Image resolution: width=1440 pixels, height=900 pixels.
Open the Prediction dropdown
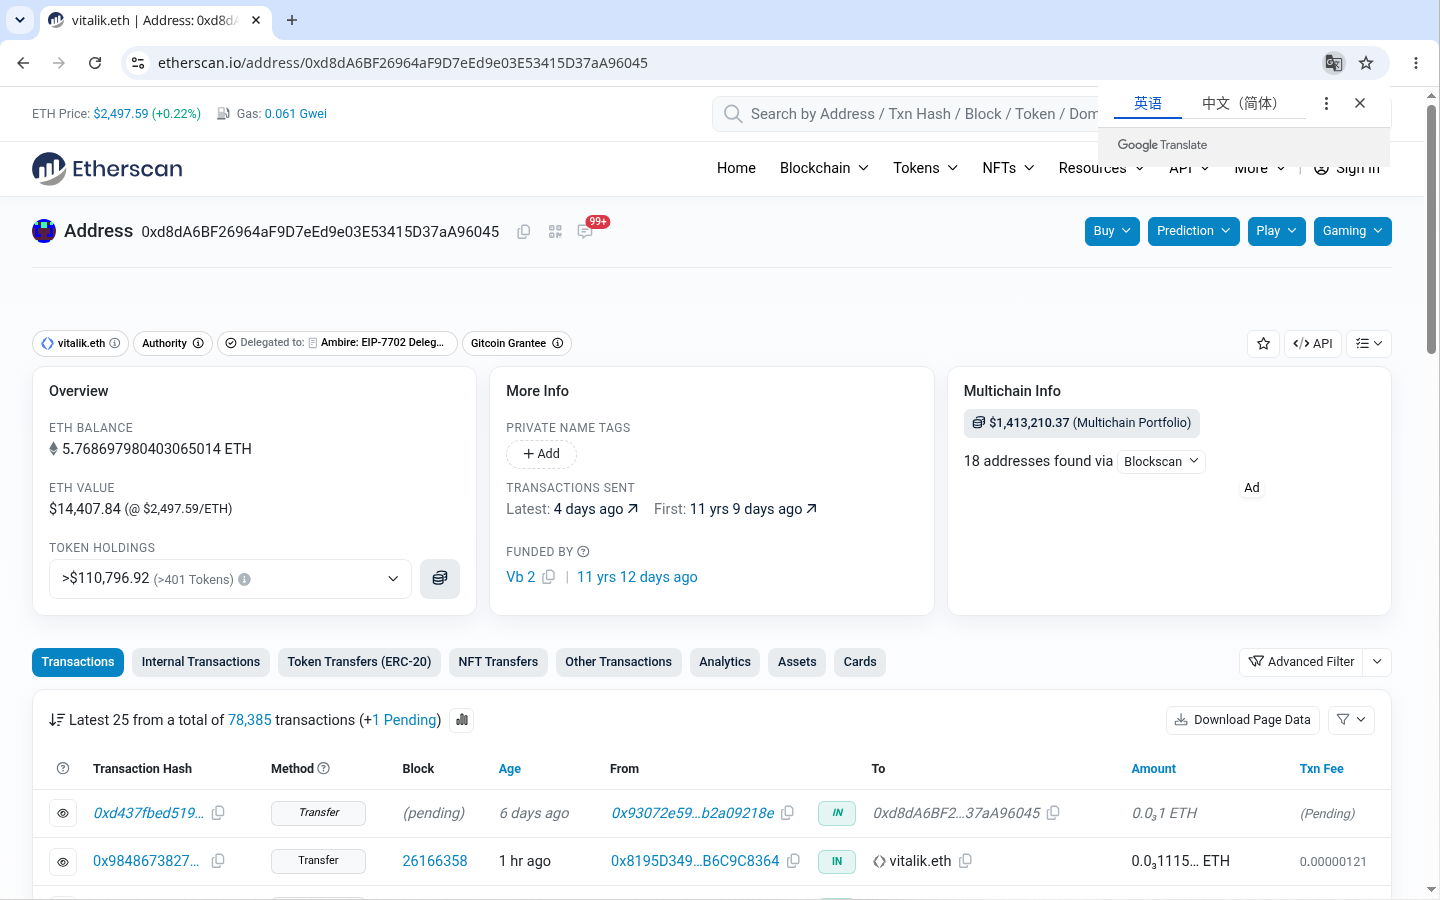1194,231
